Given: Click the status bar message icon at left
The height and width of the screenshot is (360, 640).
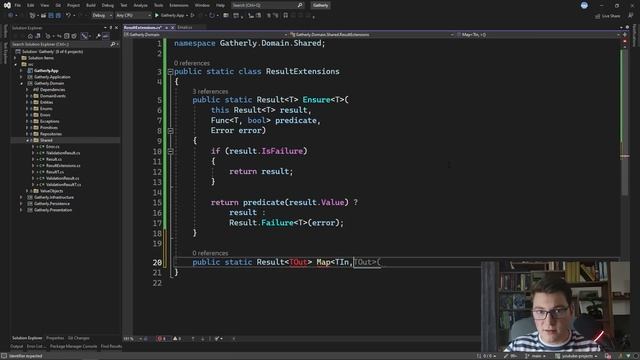Looking at the screenshot, I should point(4,356).
